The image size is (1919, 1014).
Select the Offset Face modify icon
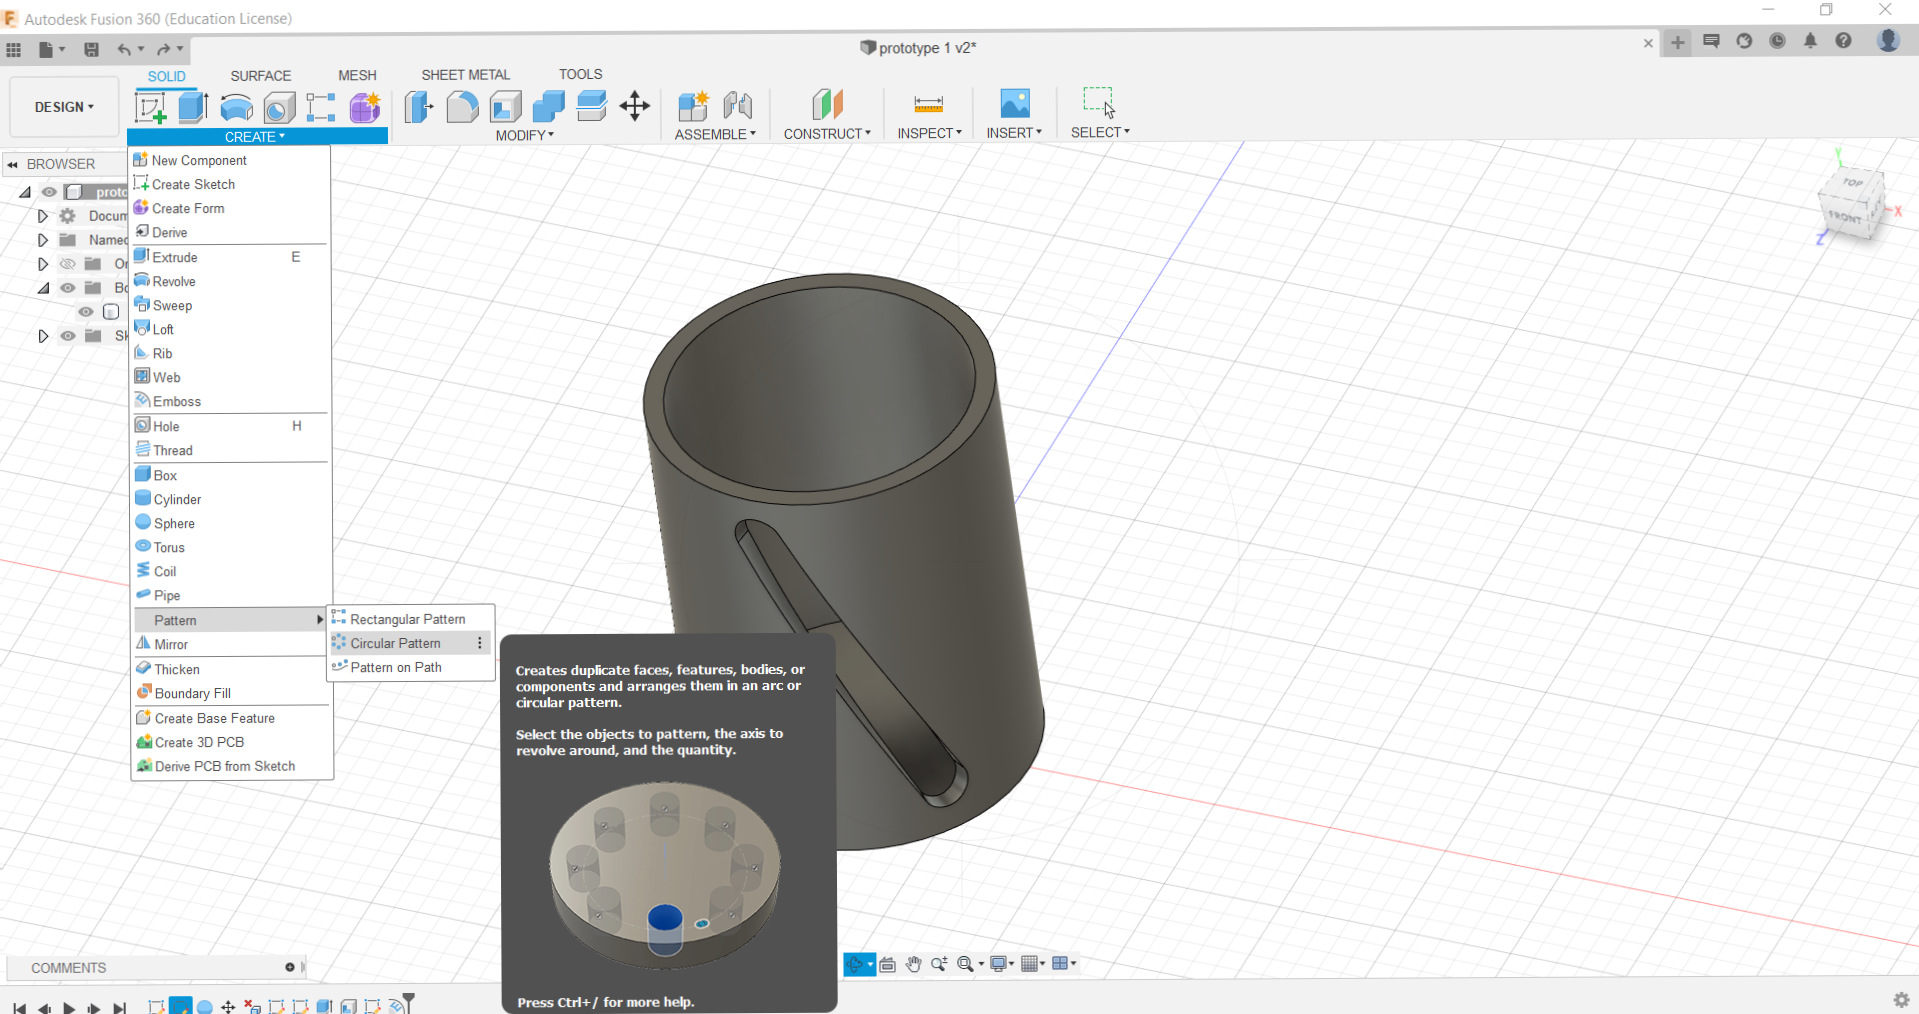coord(592,106)
